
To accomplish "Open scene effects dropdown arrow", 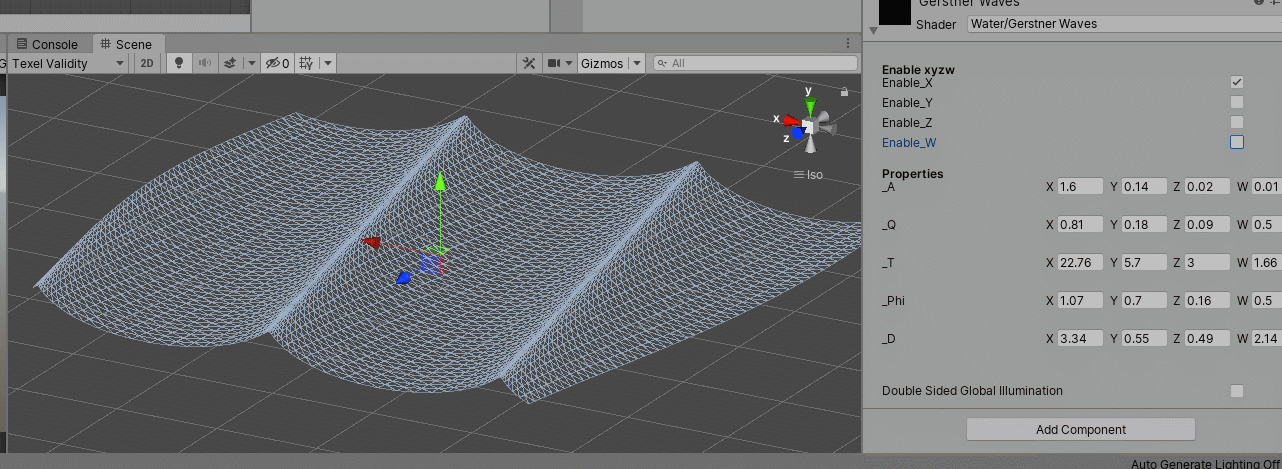I will point(251,63).
